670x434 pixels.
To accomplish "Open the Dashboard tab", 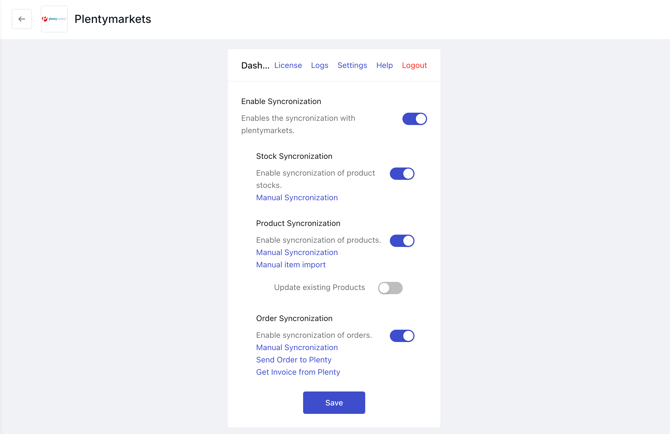I will pos(255,65).
